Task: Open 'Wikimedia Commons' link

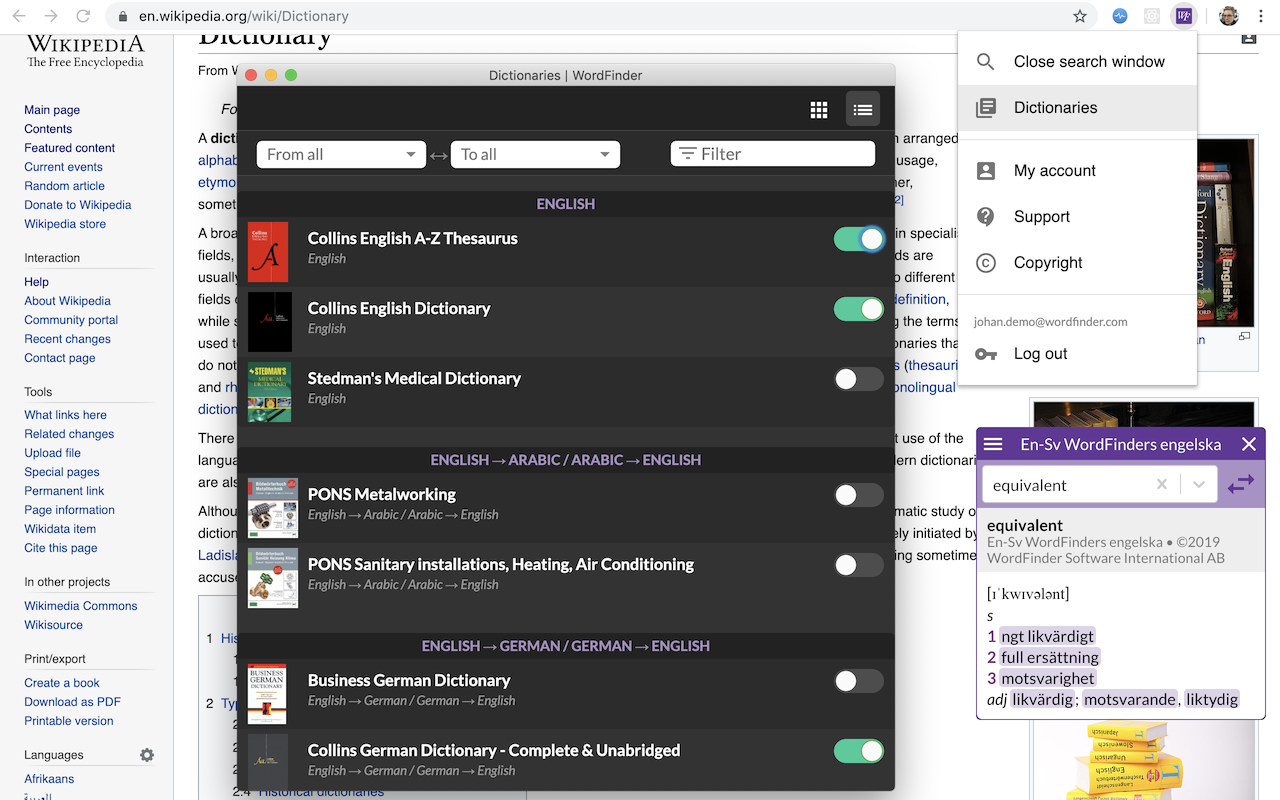Action: tap(81, 606)
